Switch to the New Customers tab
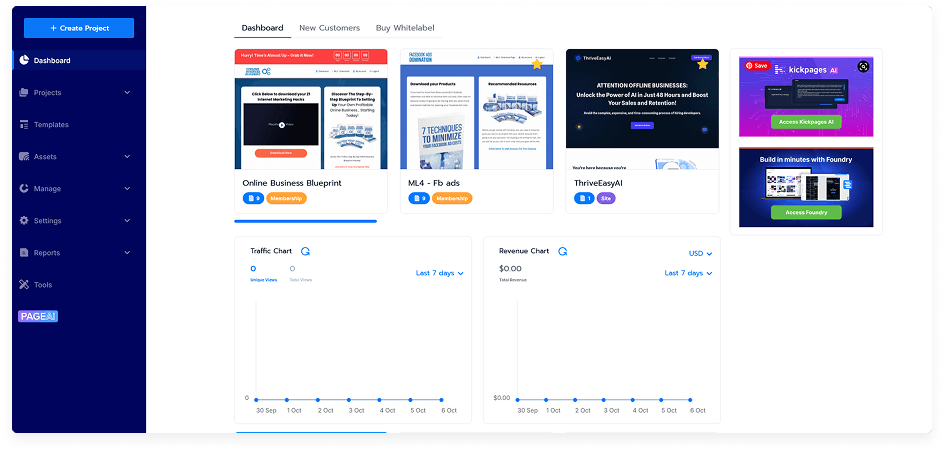944x451 pixels. [x=329, y=28]
